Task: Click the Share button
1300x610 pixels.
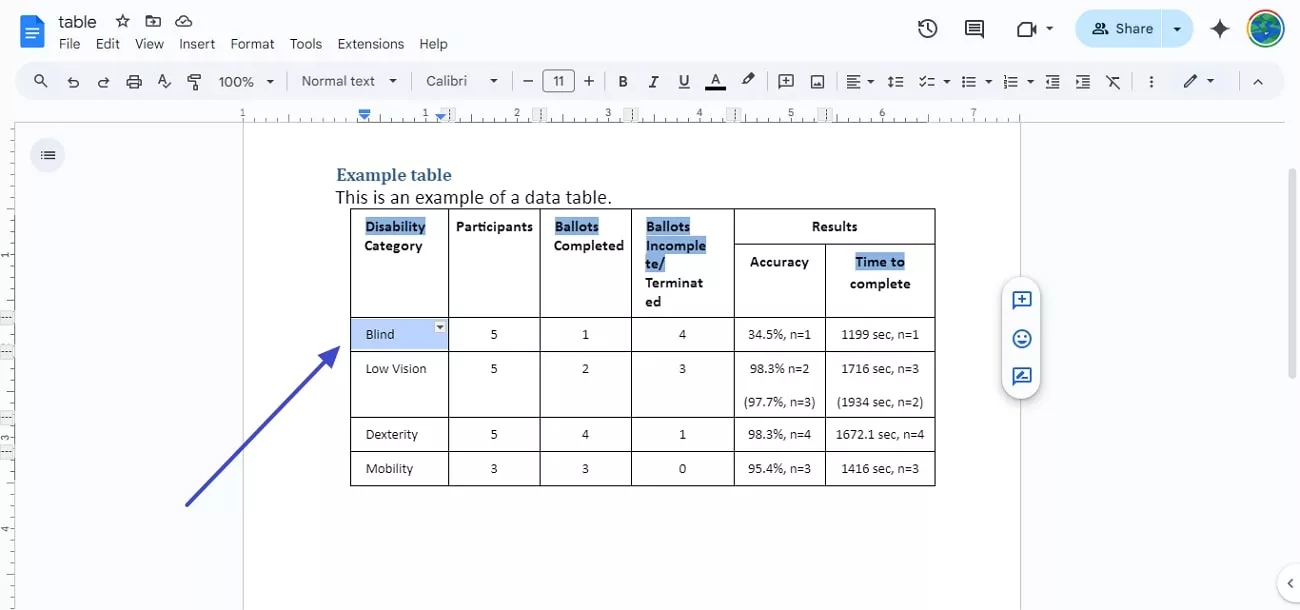Action: [x=1122, y=29]
